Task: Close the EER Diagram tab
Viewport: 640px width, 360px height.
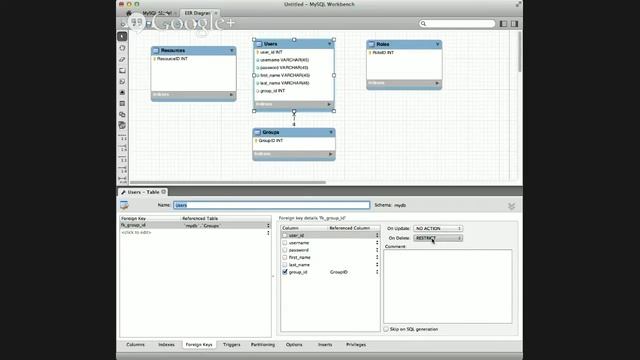Action: click(216, 13)
